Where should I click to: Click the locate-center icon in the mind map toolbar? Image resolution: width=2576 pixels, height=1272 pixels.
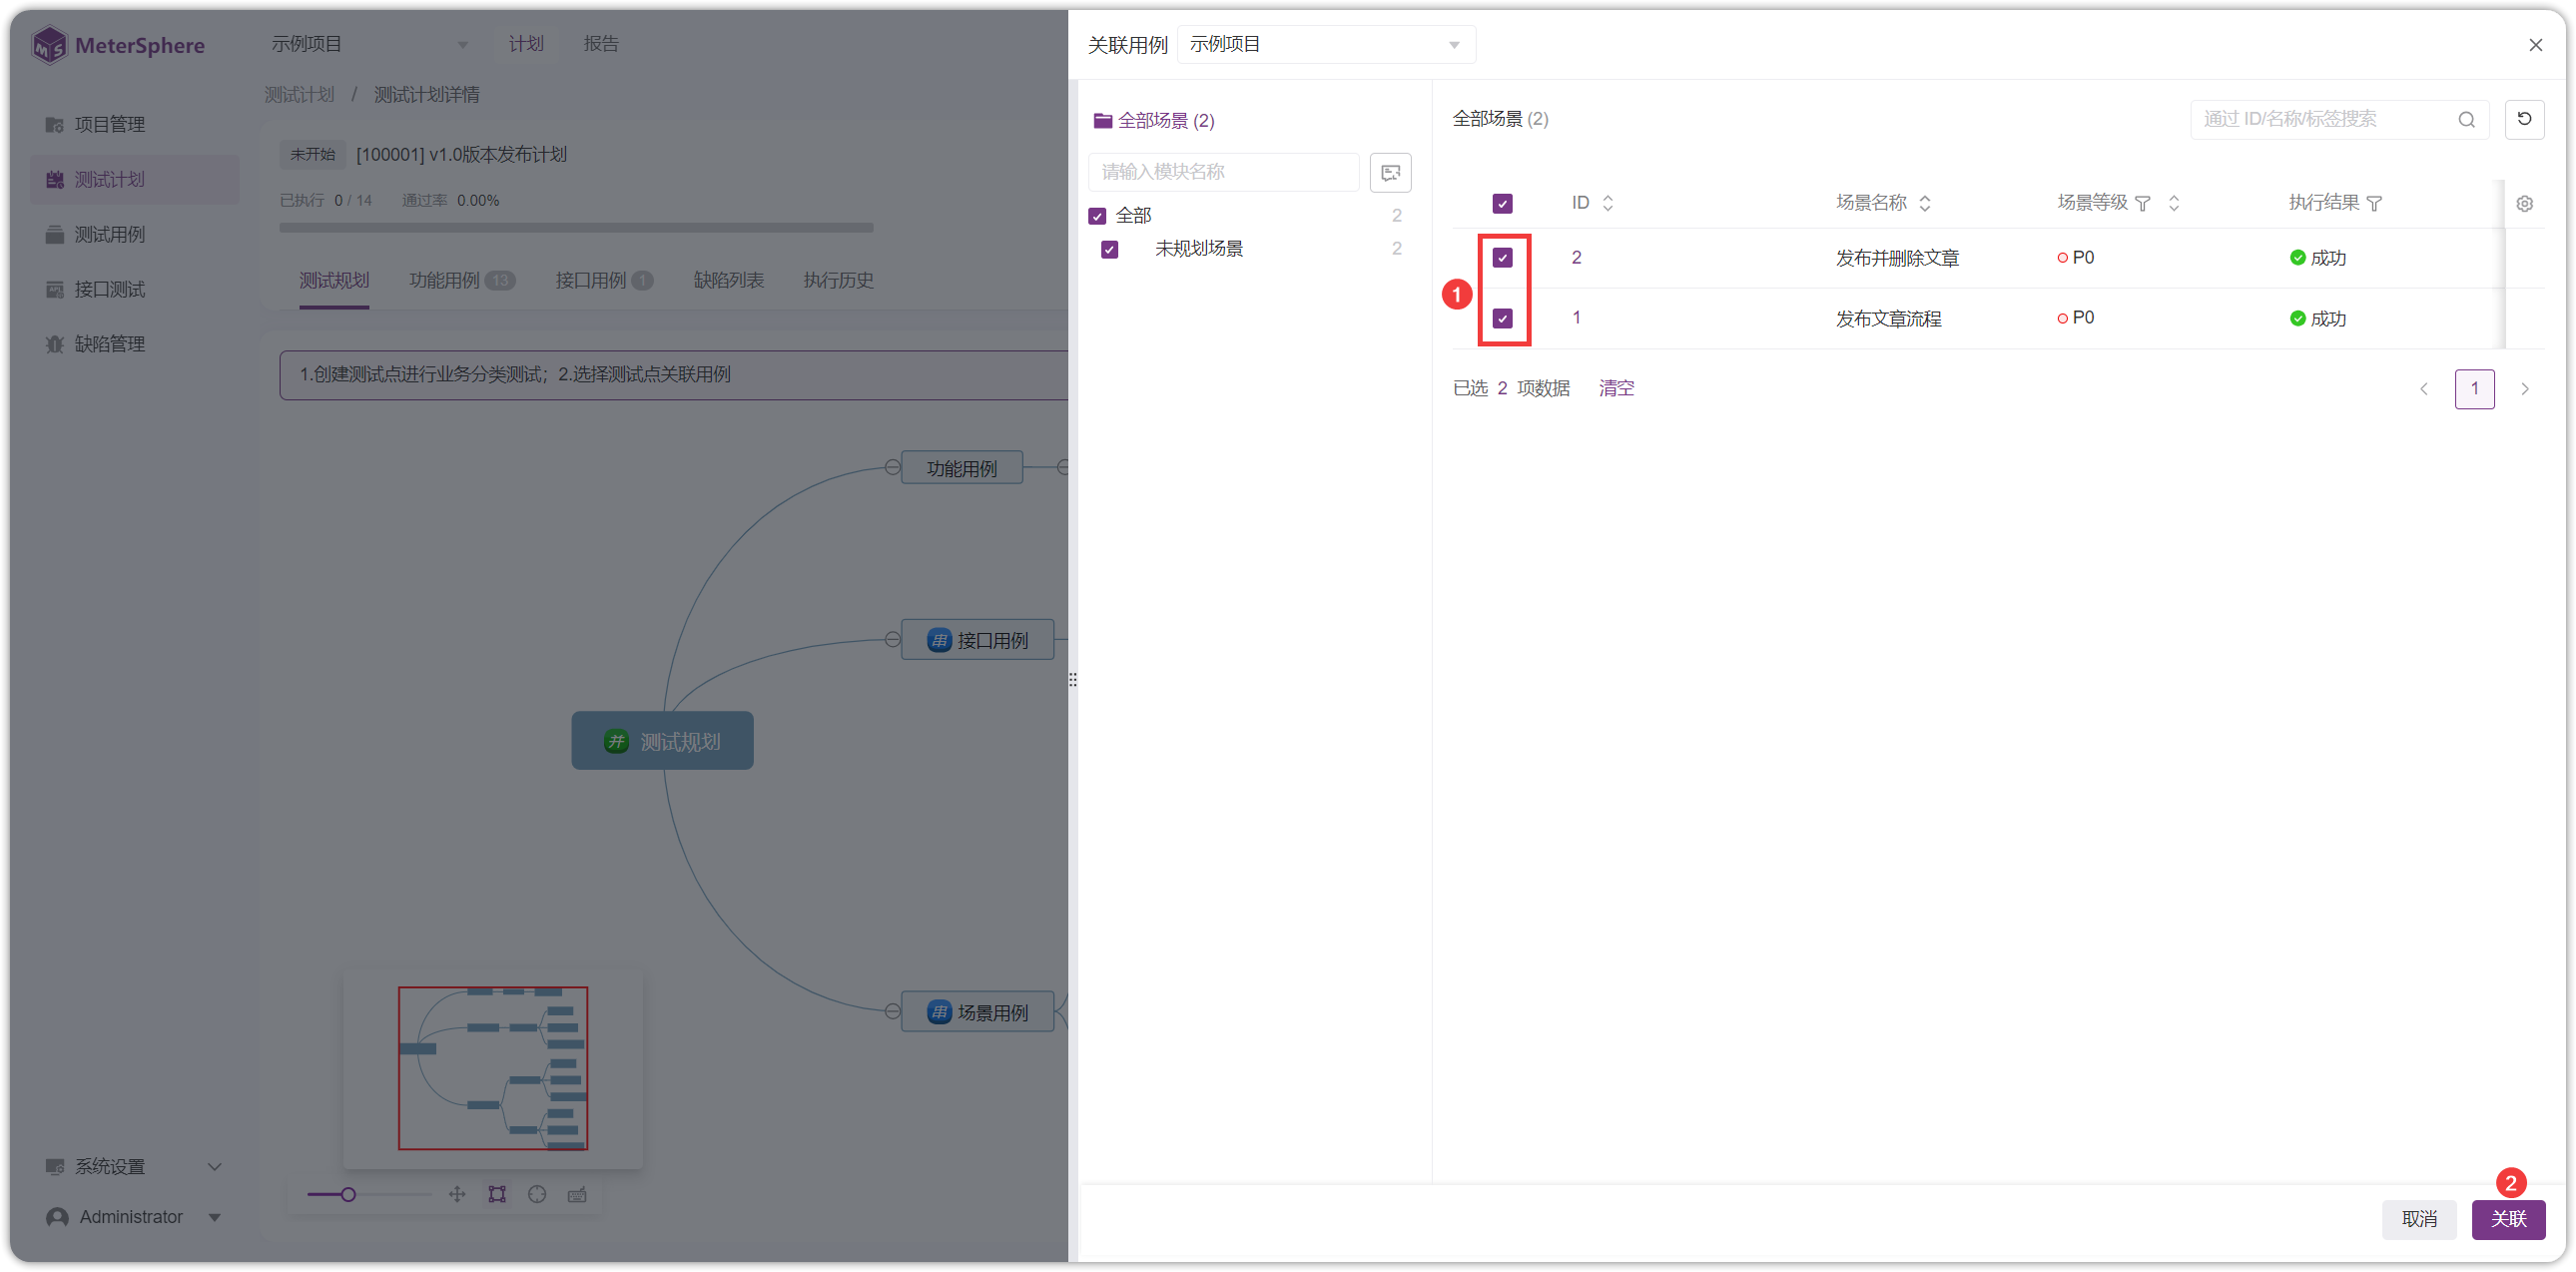537,1194
